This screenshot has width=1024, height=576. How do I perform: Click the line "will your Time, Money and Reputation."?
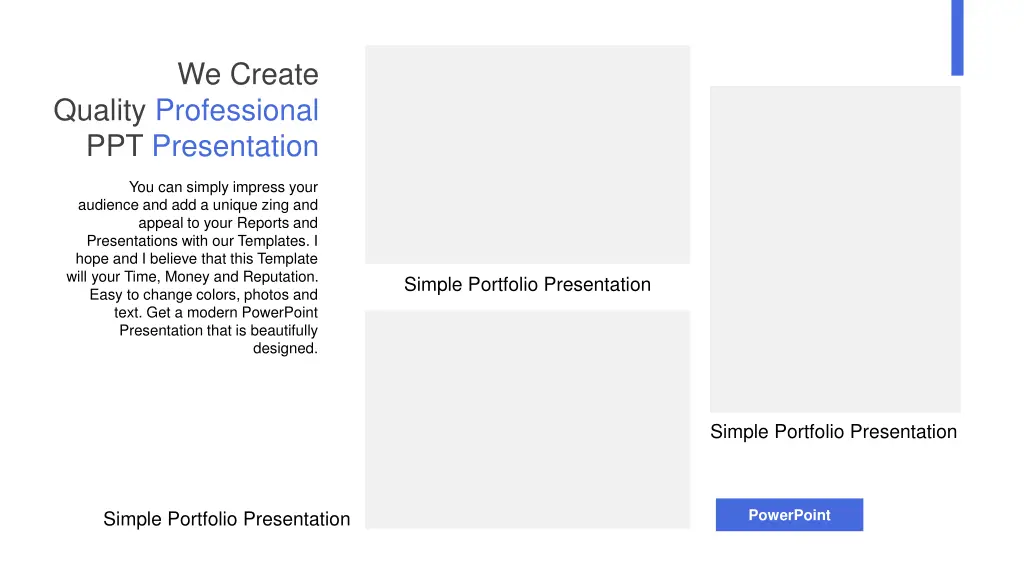192,277
